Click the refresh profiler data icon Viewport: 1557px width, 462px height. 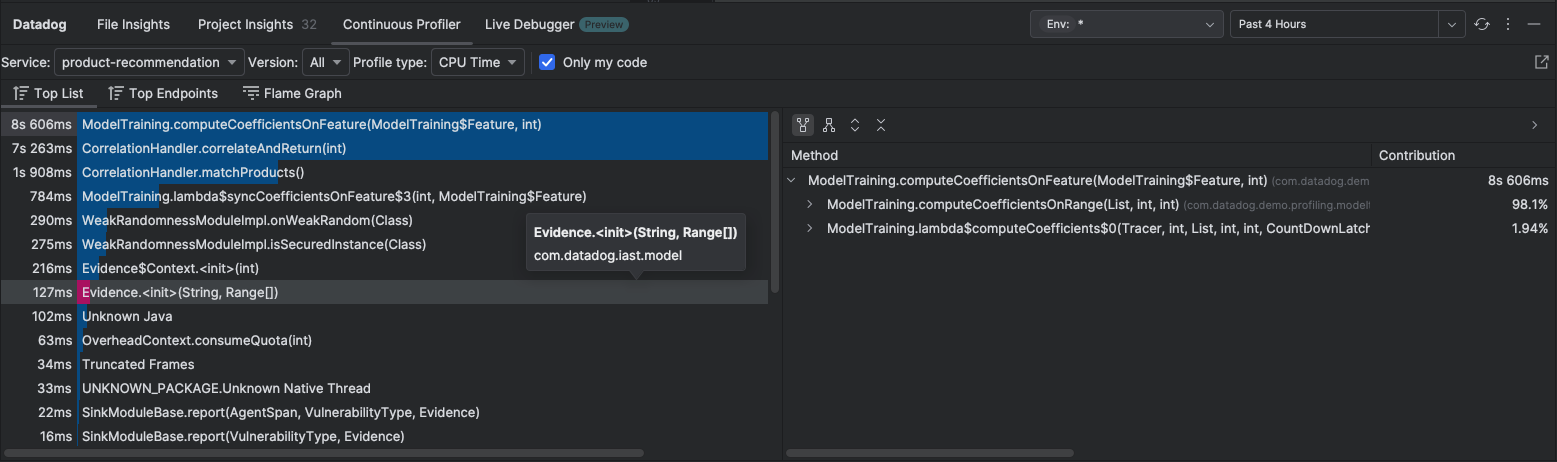[1482, 24]
